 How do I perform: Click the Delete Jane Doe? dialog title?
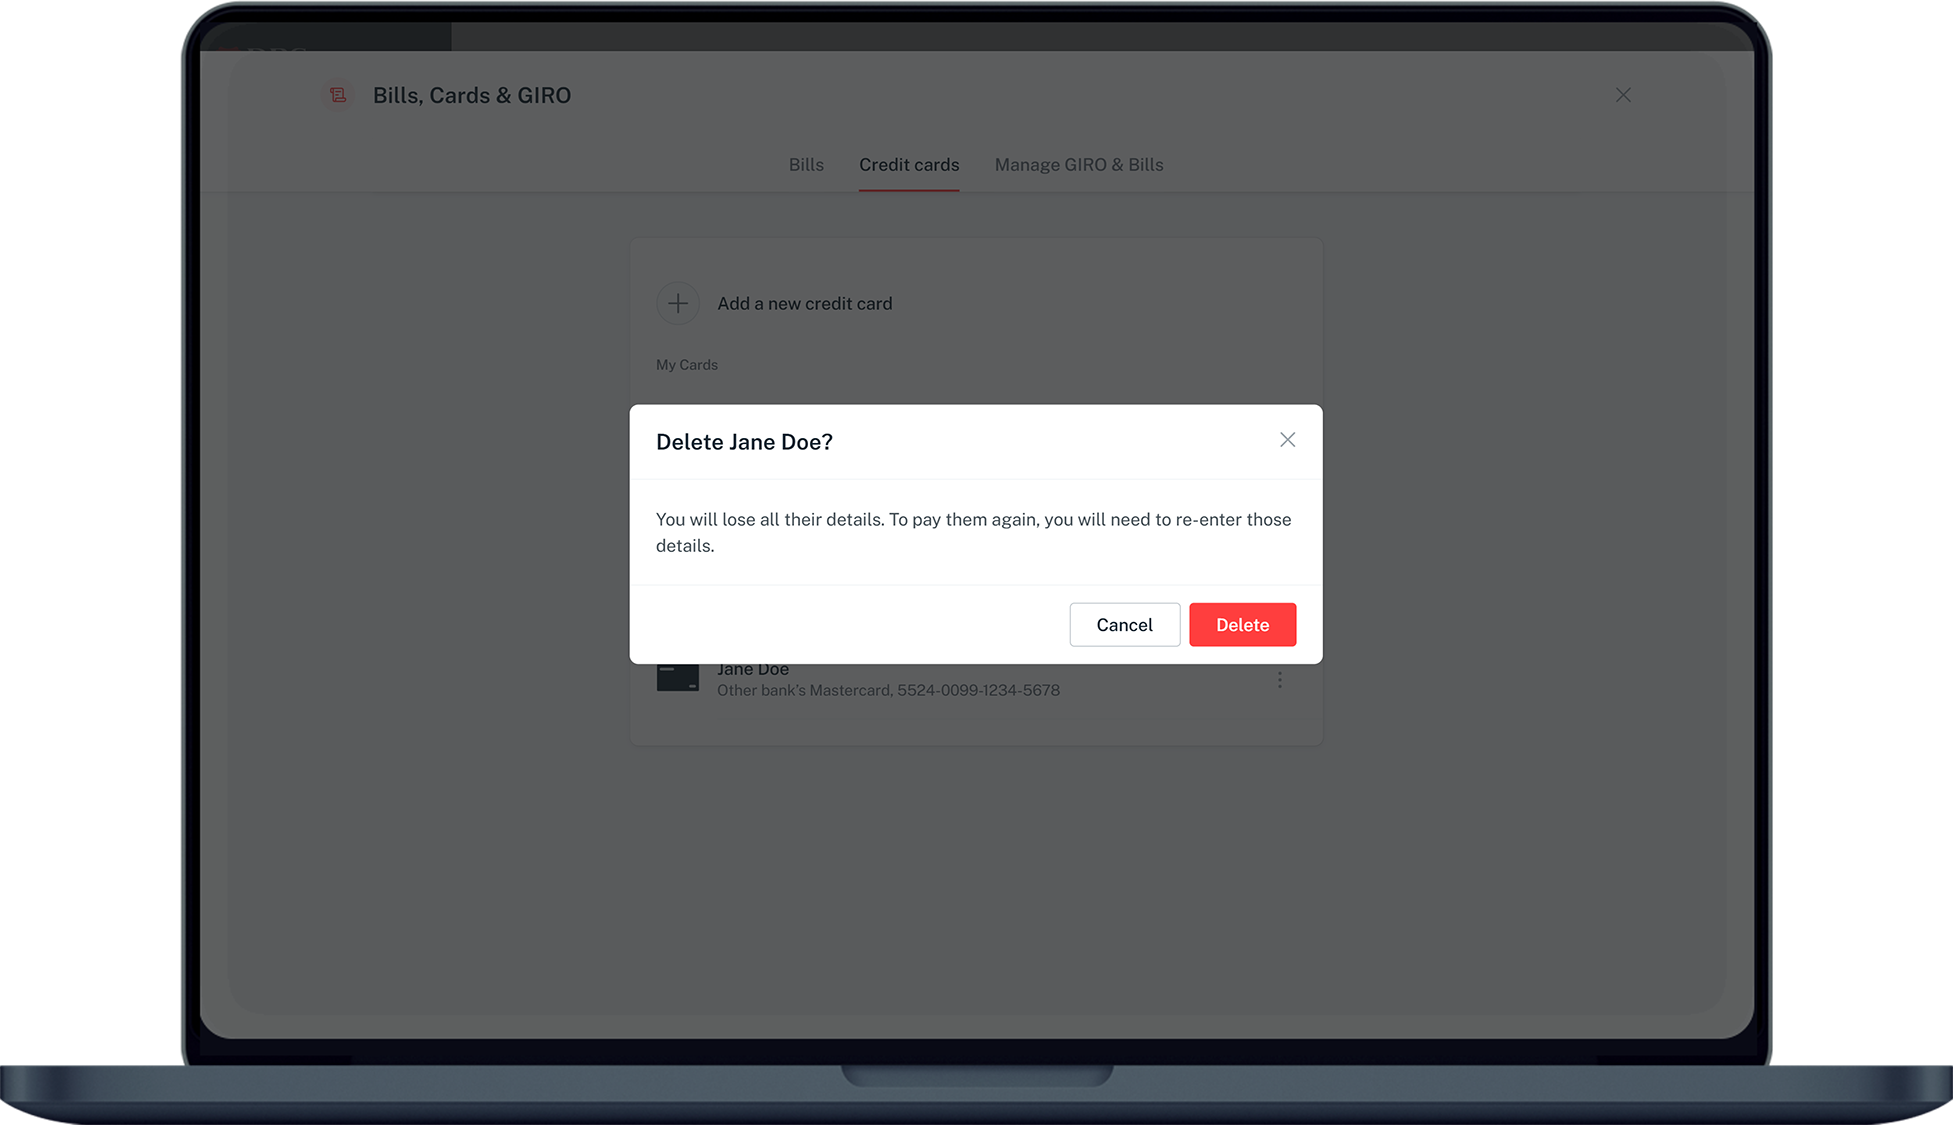click(744, 441)
